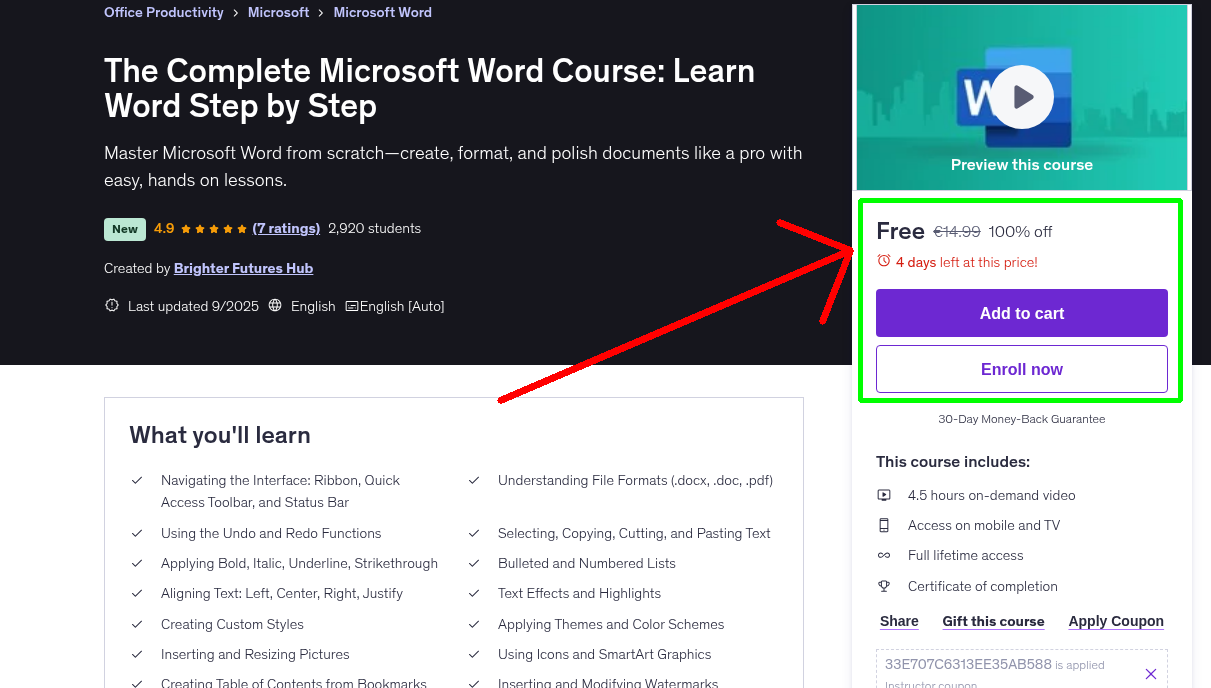This screenshot has width=1211, height=688.
Task: Open the (7 ratings) link
Action: point(286,228)
